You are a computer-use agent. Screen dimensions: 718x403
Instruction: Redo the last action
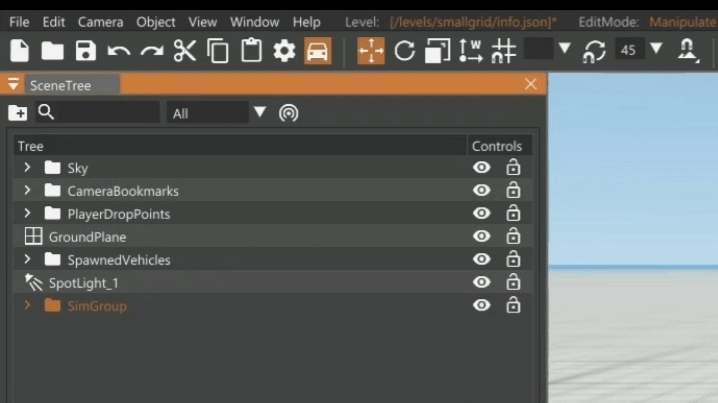pyautogui.click(x=152, y=50)
